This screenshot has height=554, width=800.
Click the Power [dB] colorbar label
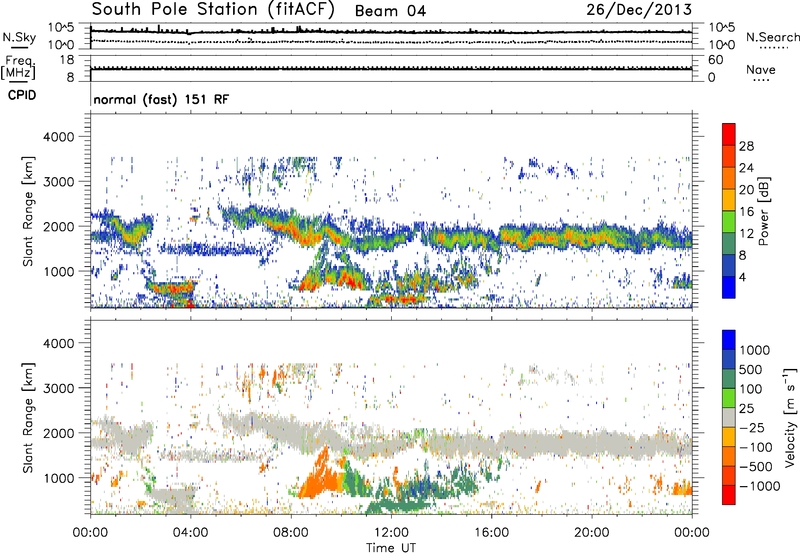764,211
